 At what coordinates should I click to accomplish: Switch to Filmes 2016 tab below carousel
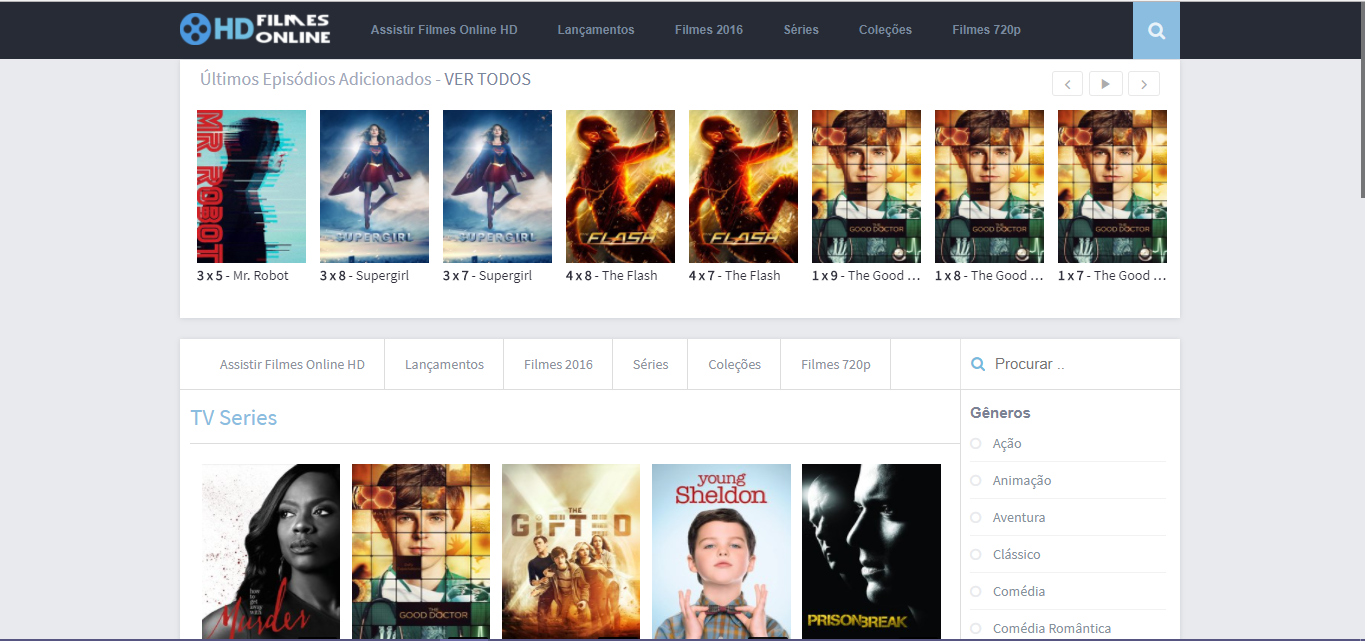pyautogui.click(x=558, y=364)
